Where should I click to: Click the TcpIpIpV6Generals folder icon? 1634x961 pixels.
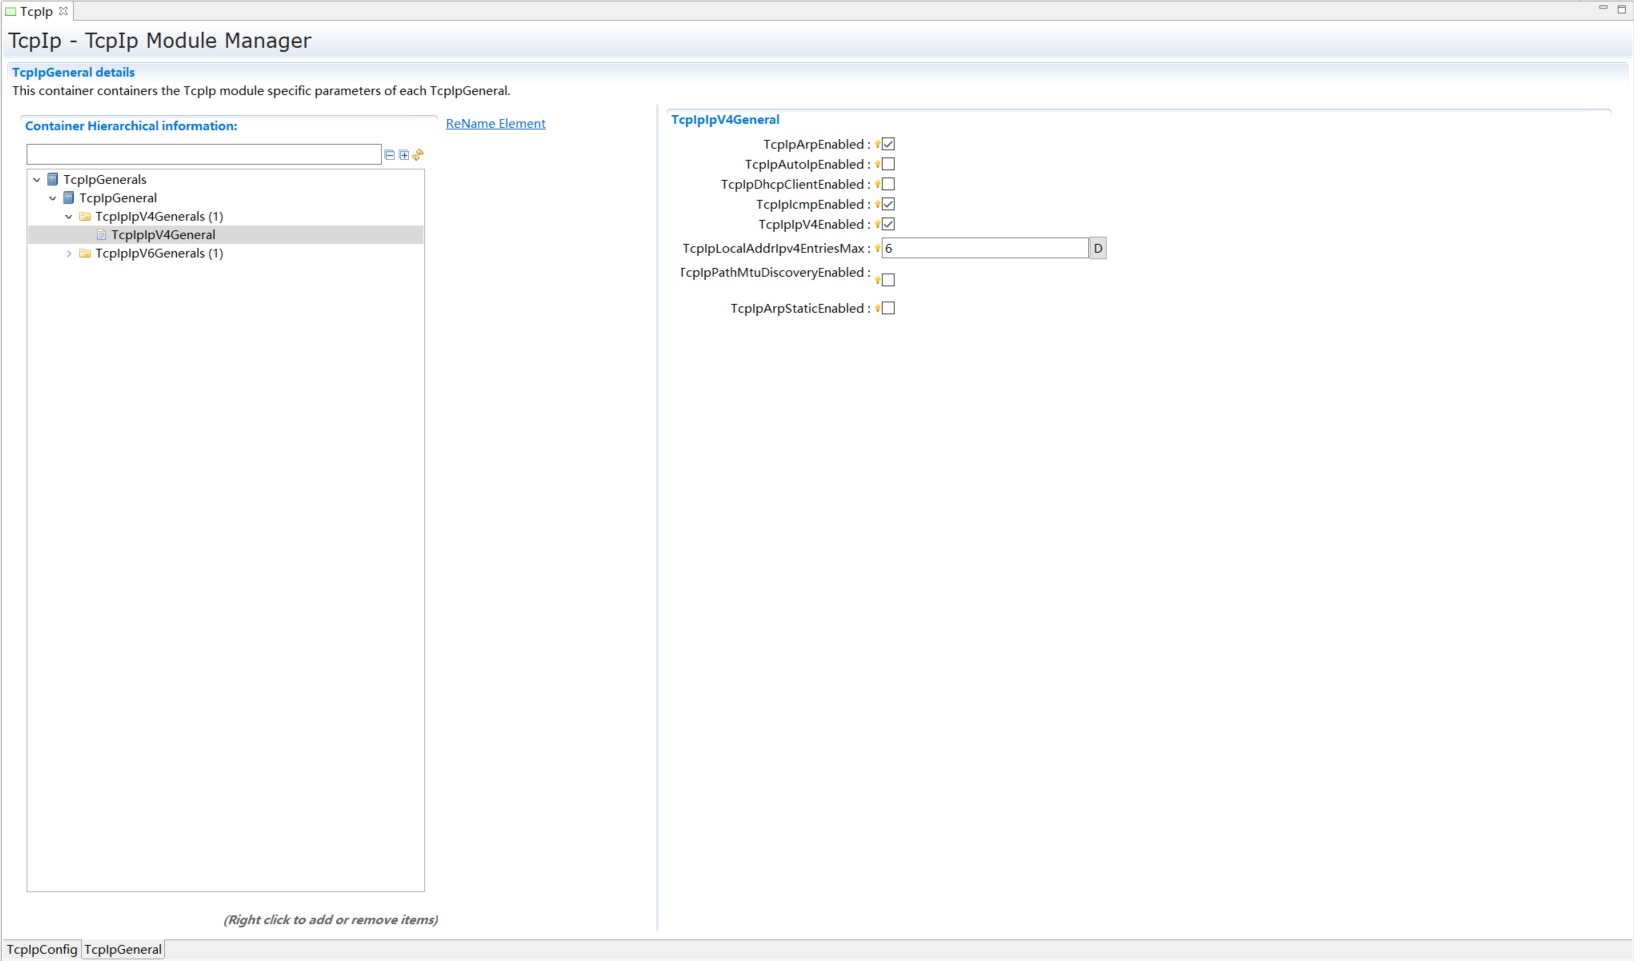point(85,254)
